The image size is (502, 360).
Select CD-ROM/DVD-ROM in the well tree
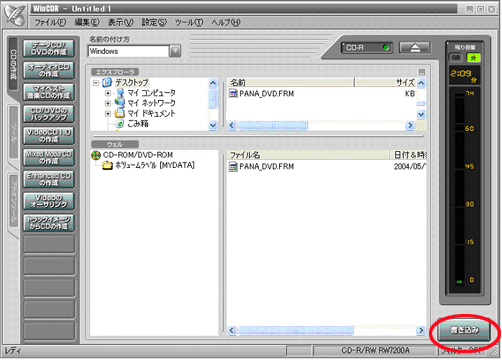(x=138, y=155)
